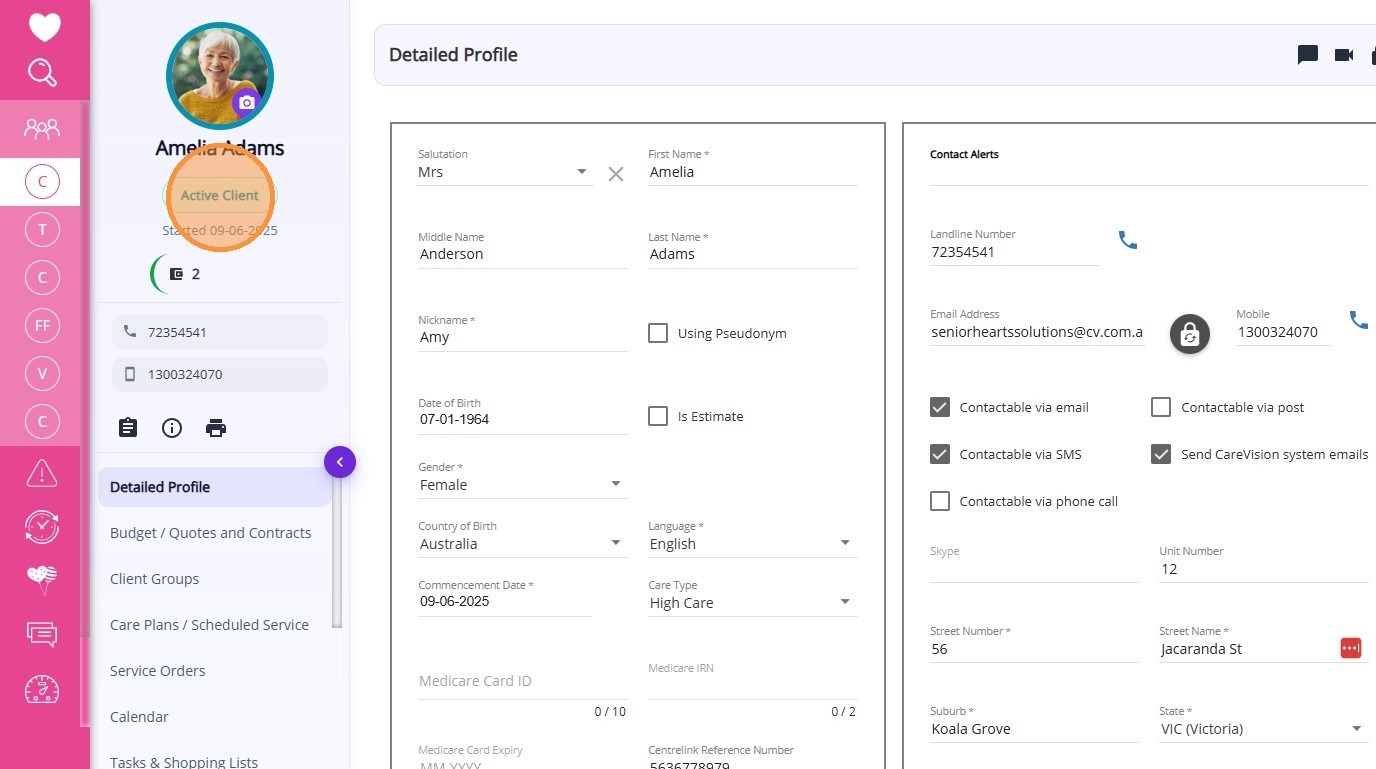1376x769 pixels.
Task: Open Budget / Quotes and Contracts menu
Action: point(210,533)
